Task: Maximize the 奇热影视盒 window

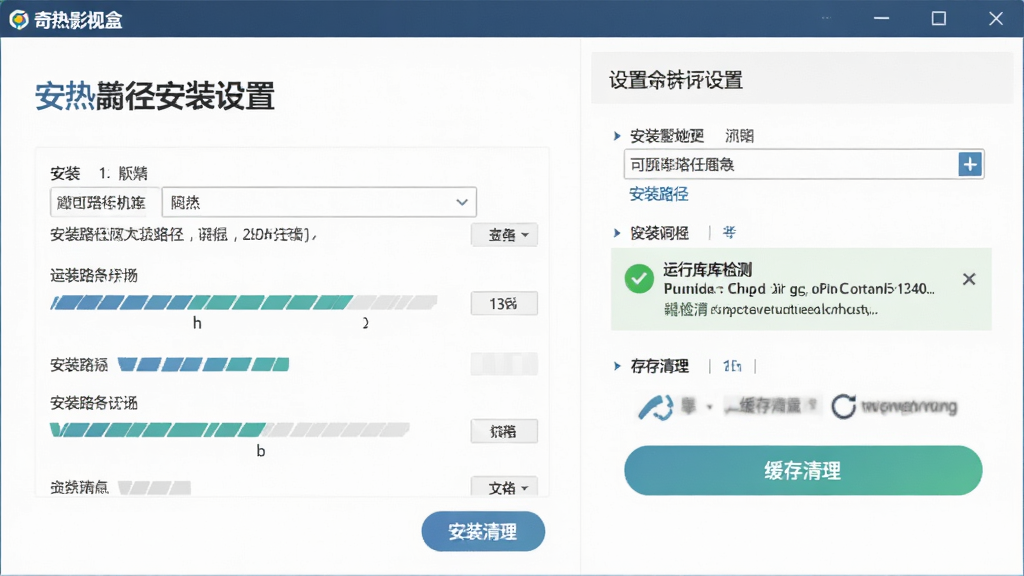Action: tap(938, 18)
